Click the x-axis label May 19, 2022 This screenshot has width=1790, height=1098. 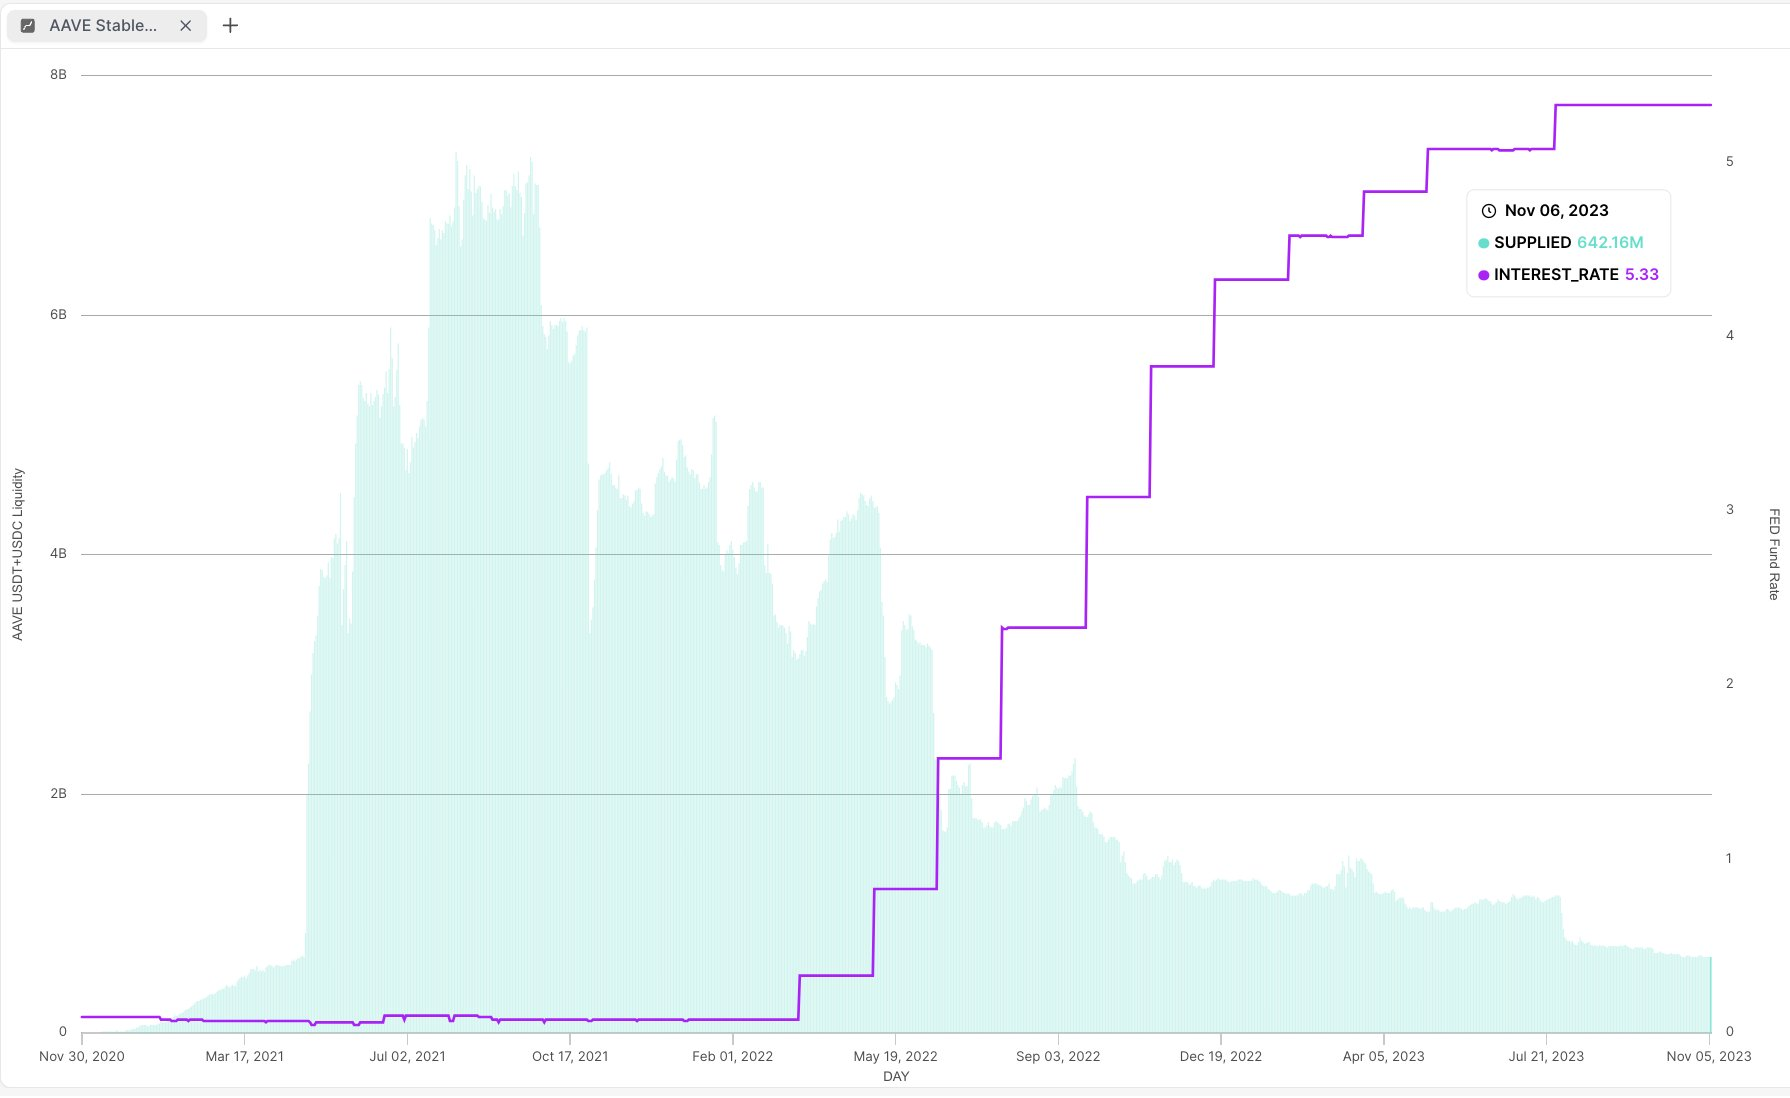coord(895,1056)
